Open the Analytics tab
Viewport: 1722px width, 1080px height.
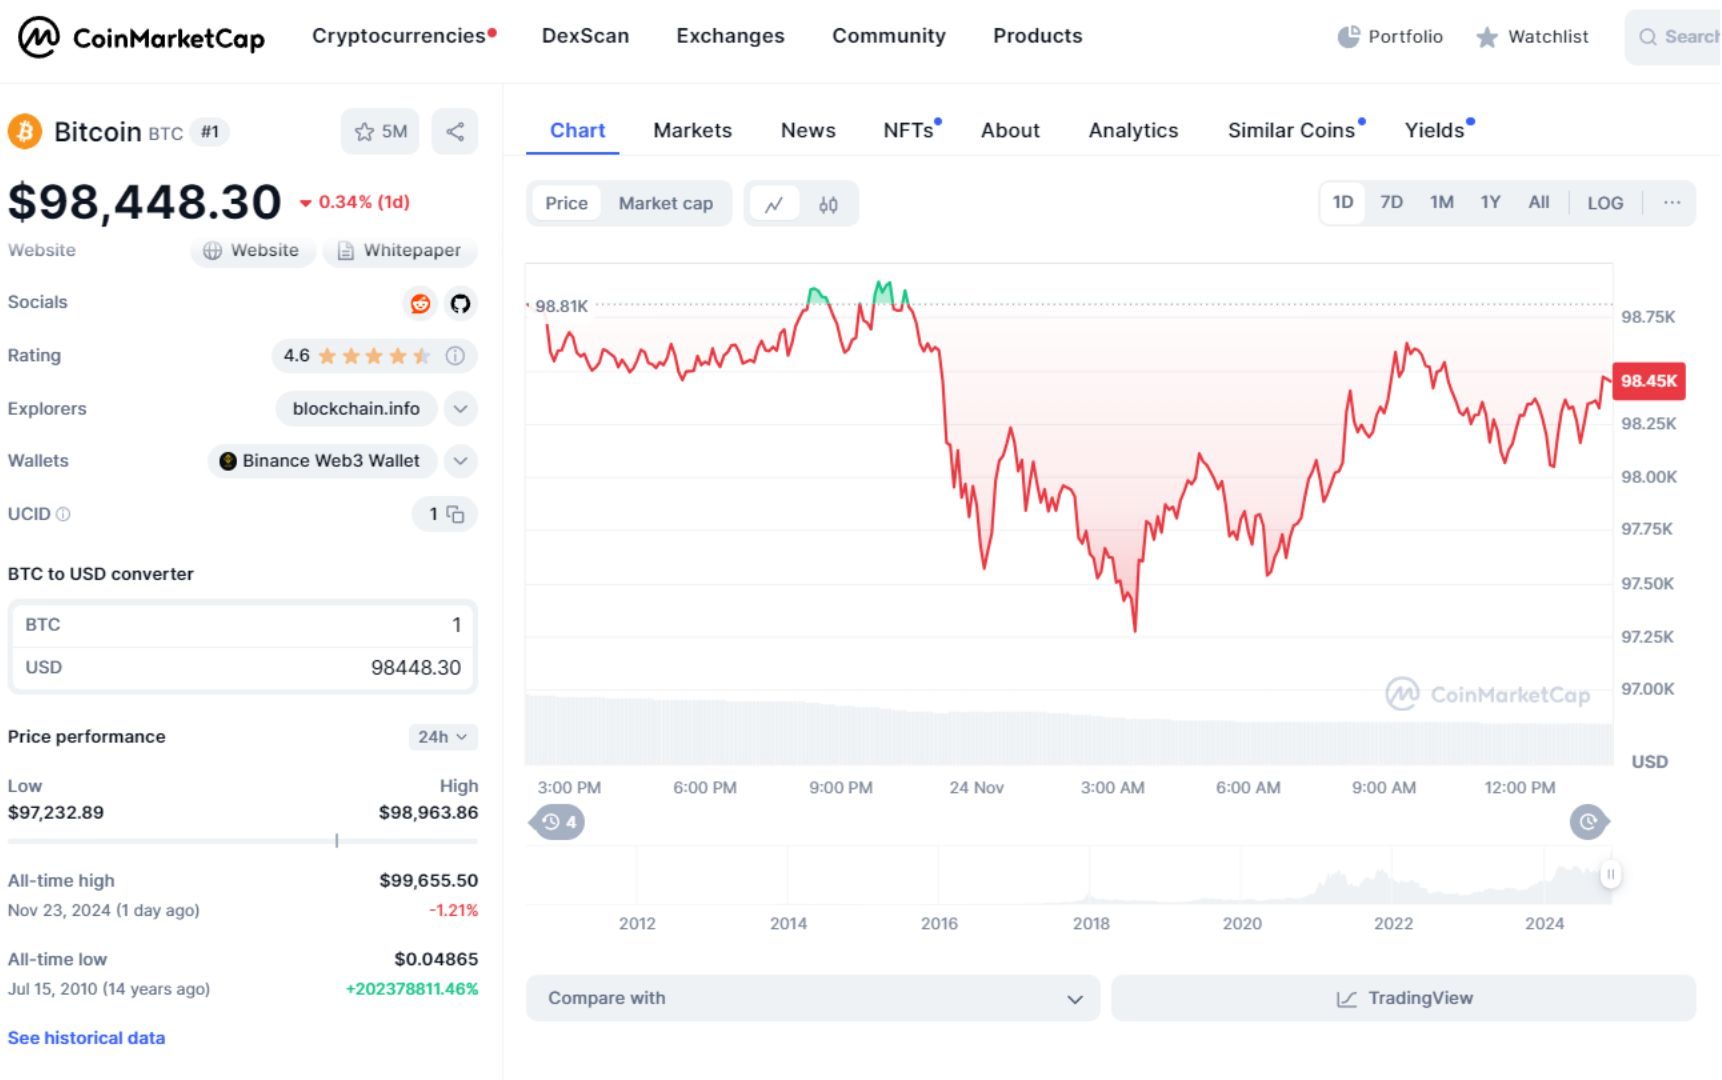[x=1133, y=130]
